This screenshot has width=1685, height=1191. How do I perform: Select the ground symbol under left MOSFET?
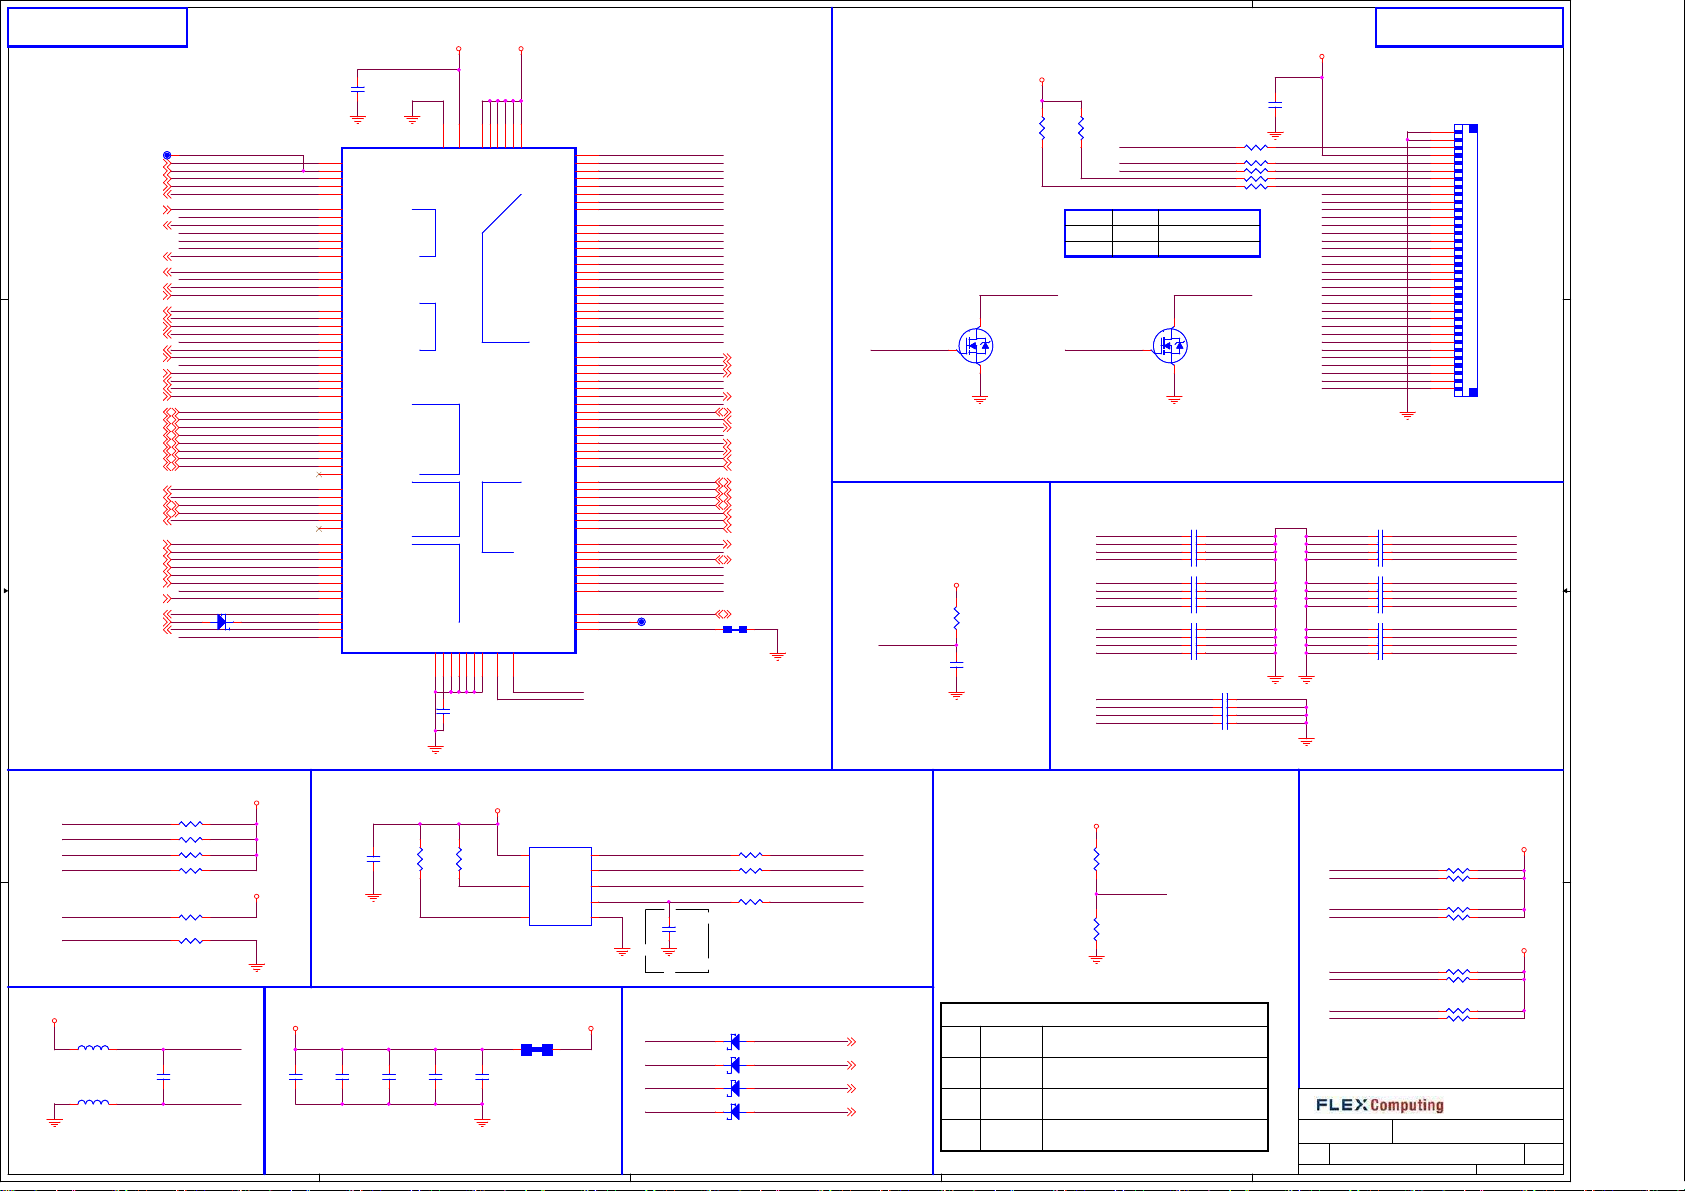[980, 399]
